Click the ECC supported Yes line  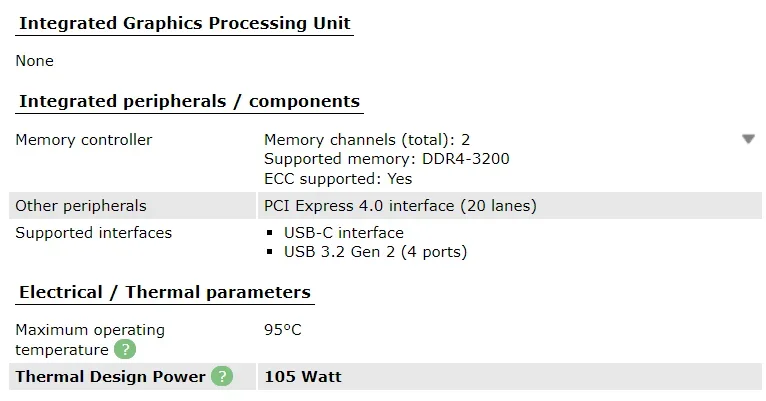pos(338,179)
